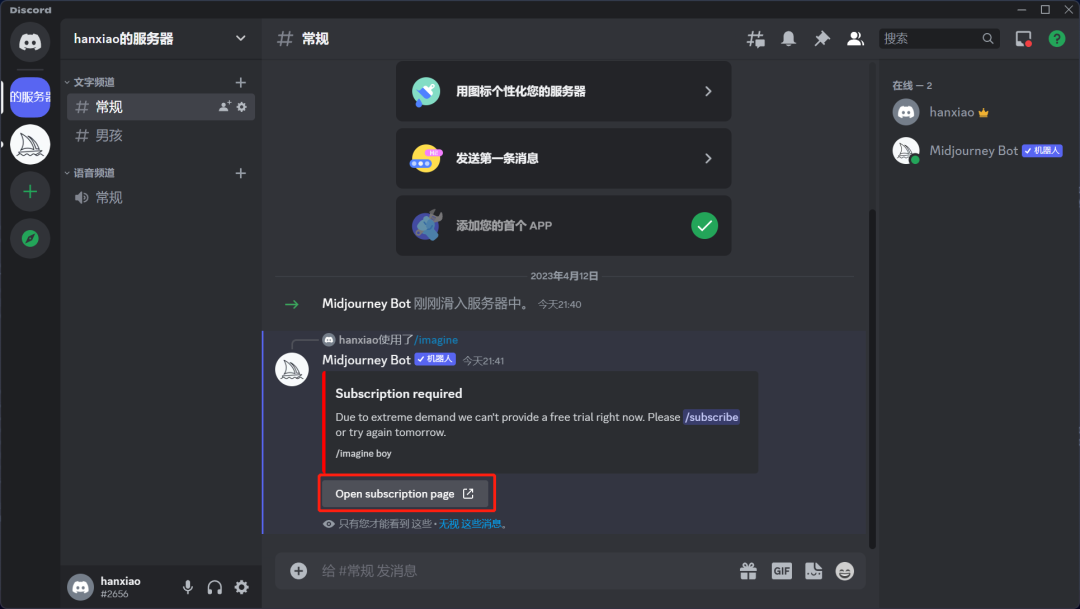1080x609 pixels.
Task: Open the sticker picker icon
Action: tap(813, 571)
